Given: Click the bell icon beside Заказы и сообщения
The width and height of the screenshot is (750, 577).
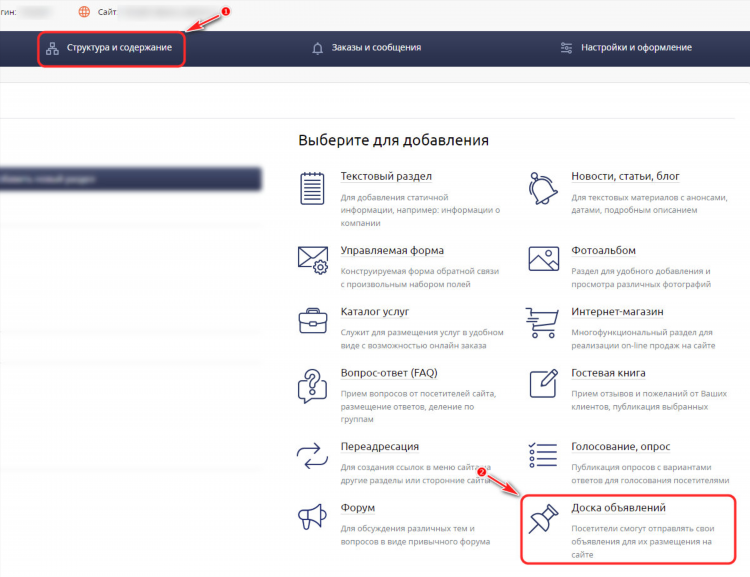Looking at the screenshot, I should pyautogui.click(x=318, y=48).
